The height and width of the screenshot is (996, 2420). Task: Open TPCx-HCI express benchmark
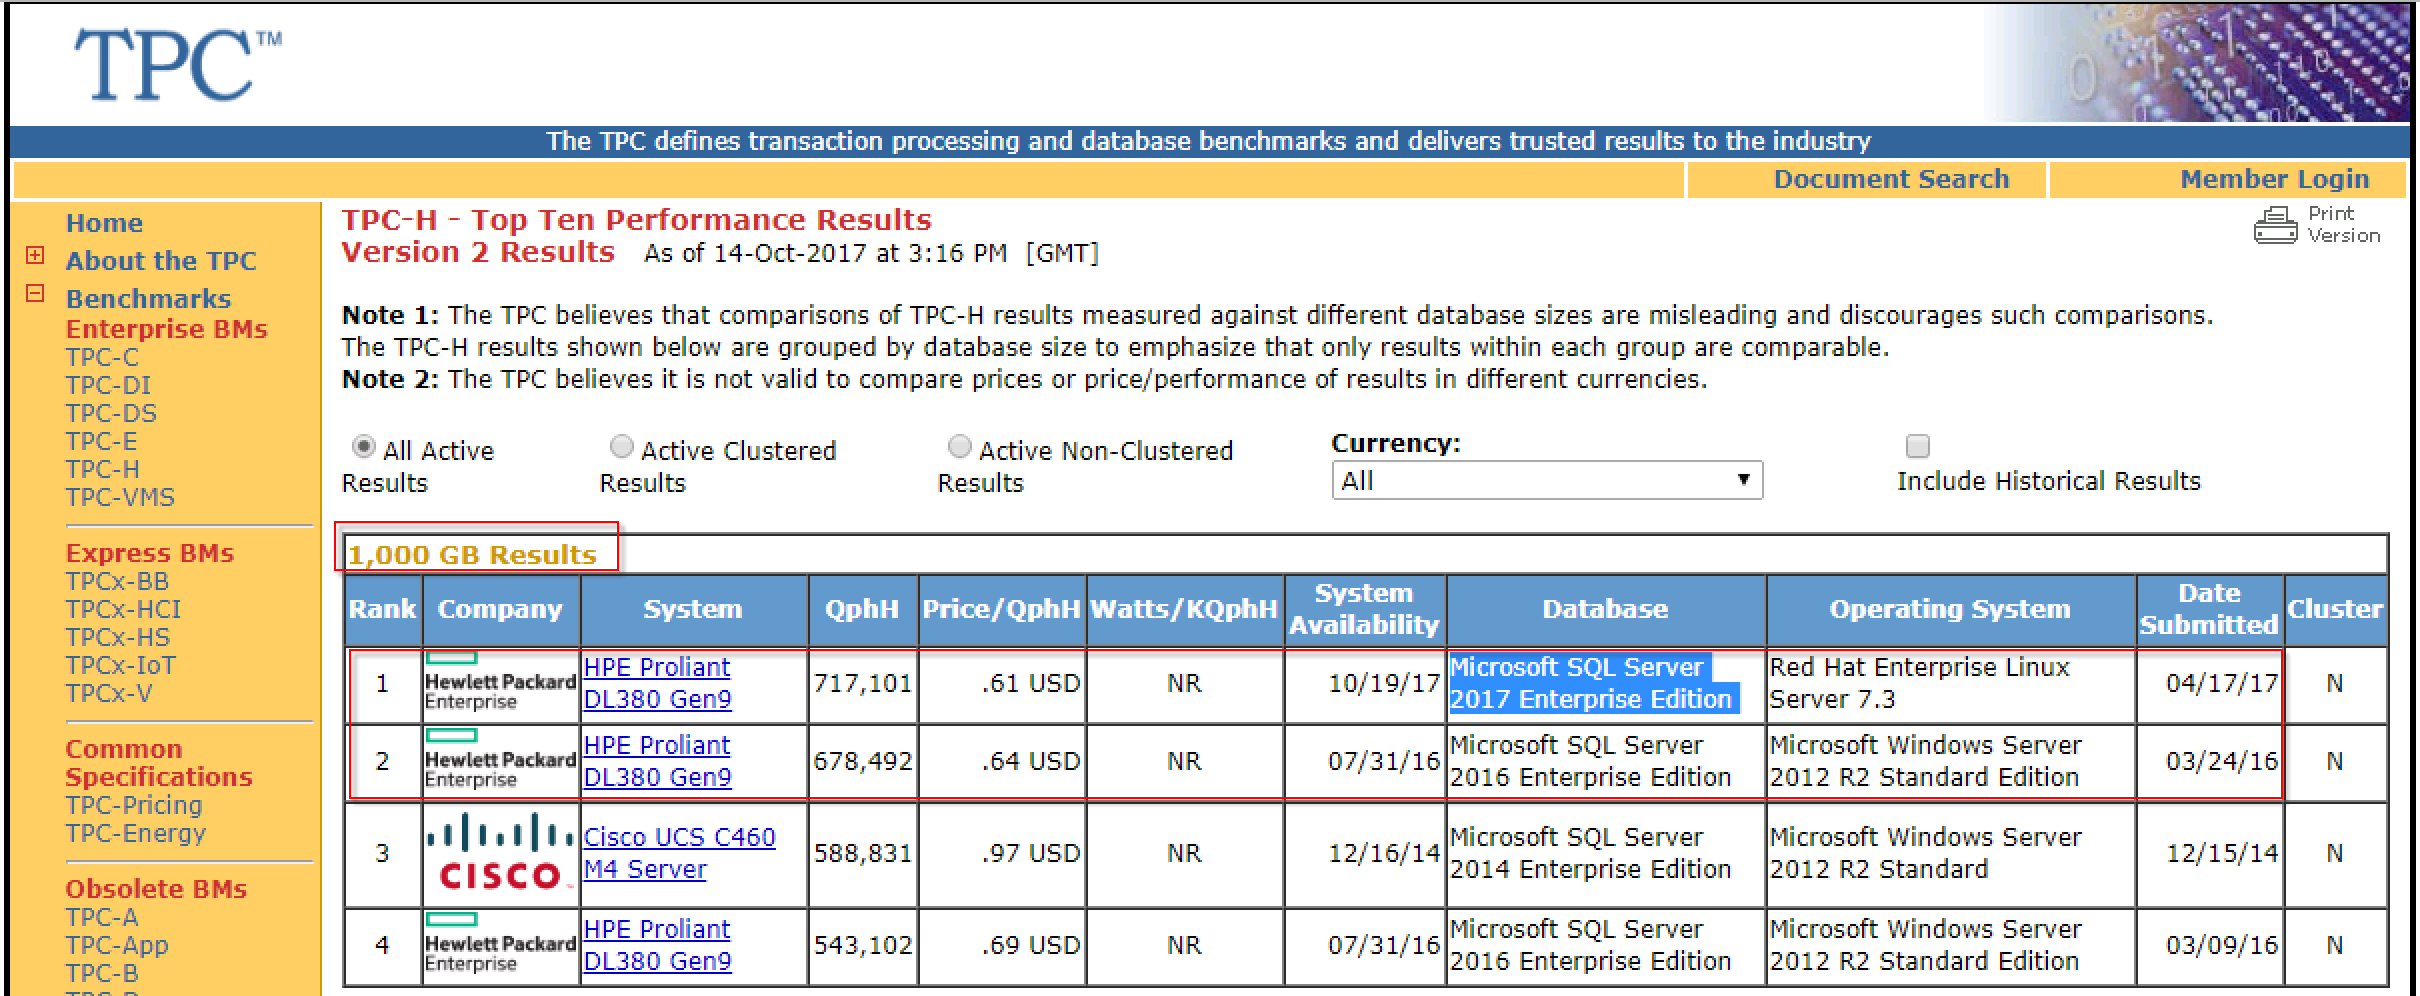click(123, 610)
